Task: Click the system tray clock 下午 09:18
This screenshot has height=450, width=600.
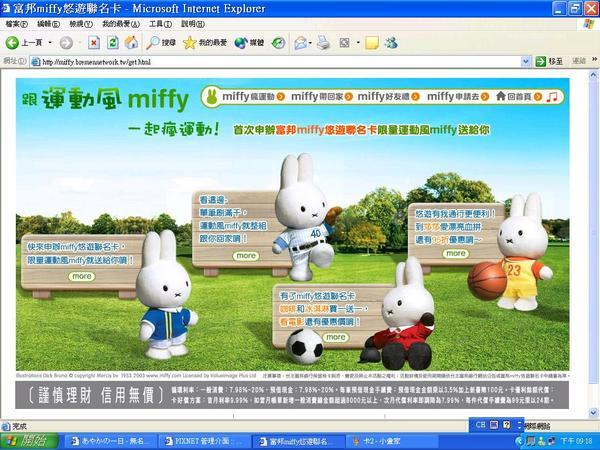Action: click(577, 442)
